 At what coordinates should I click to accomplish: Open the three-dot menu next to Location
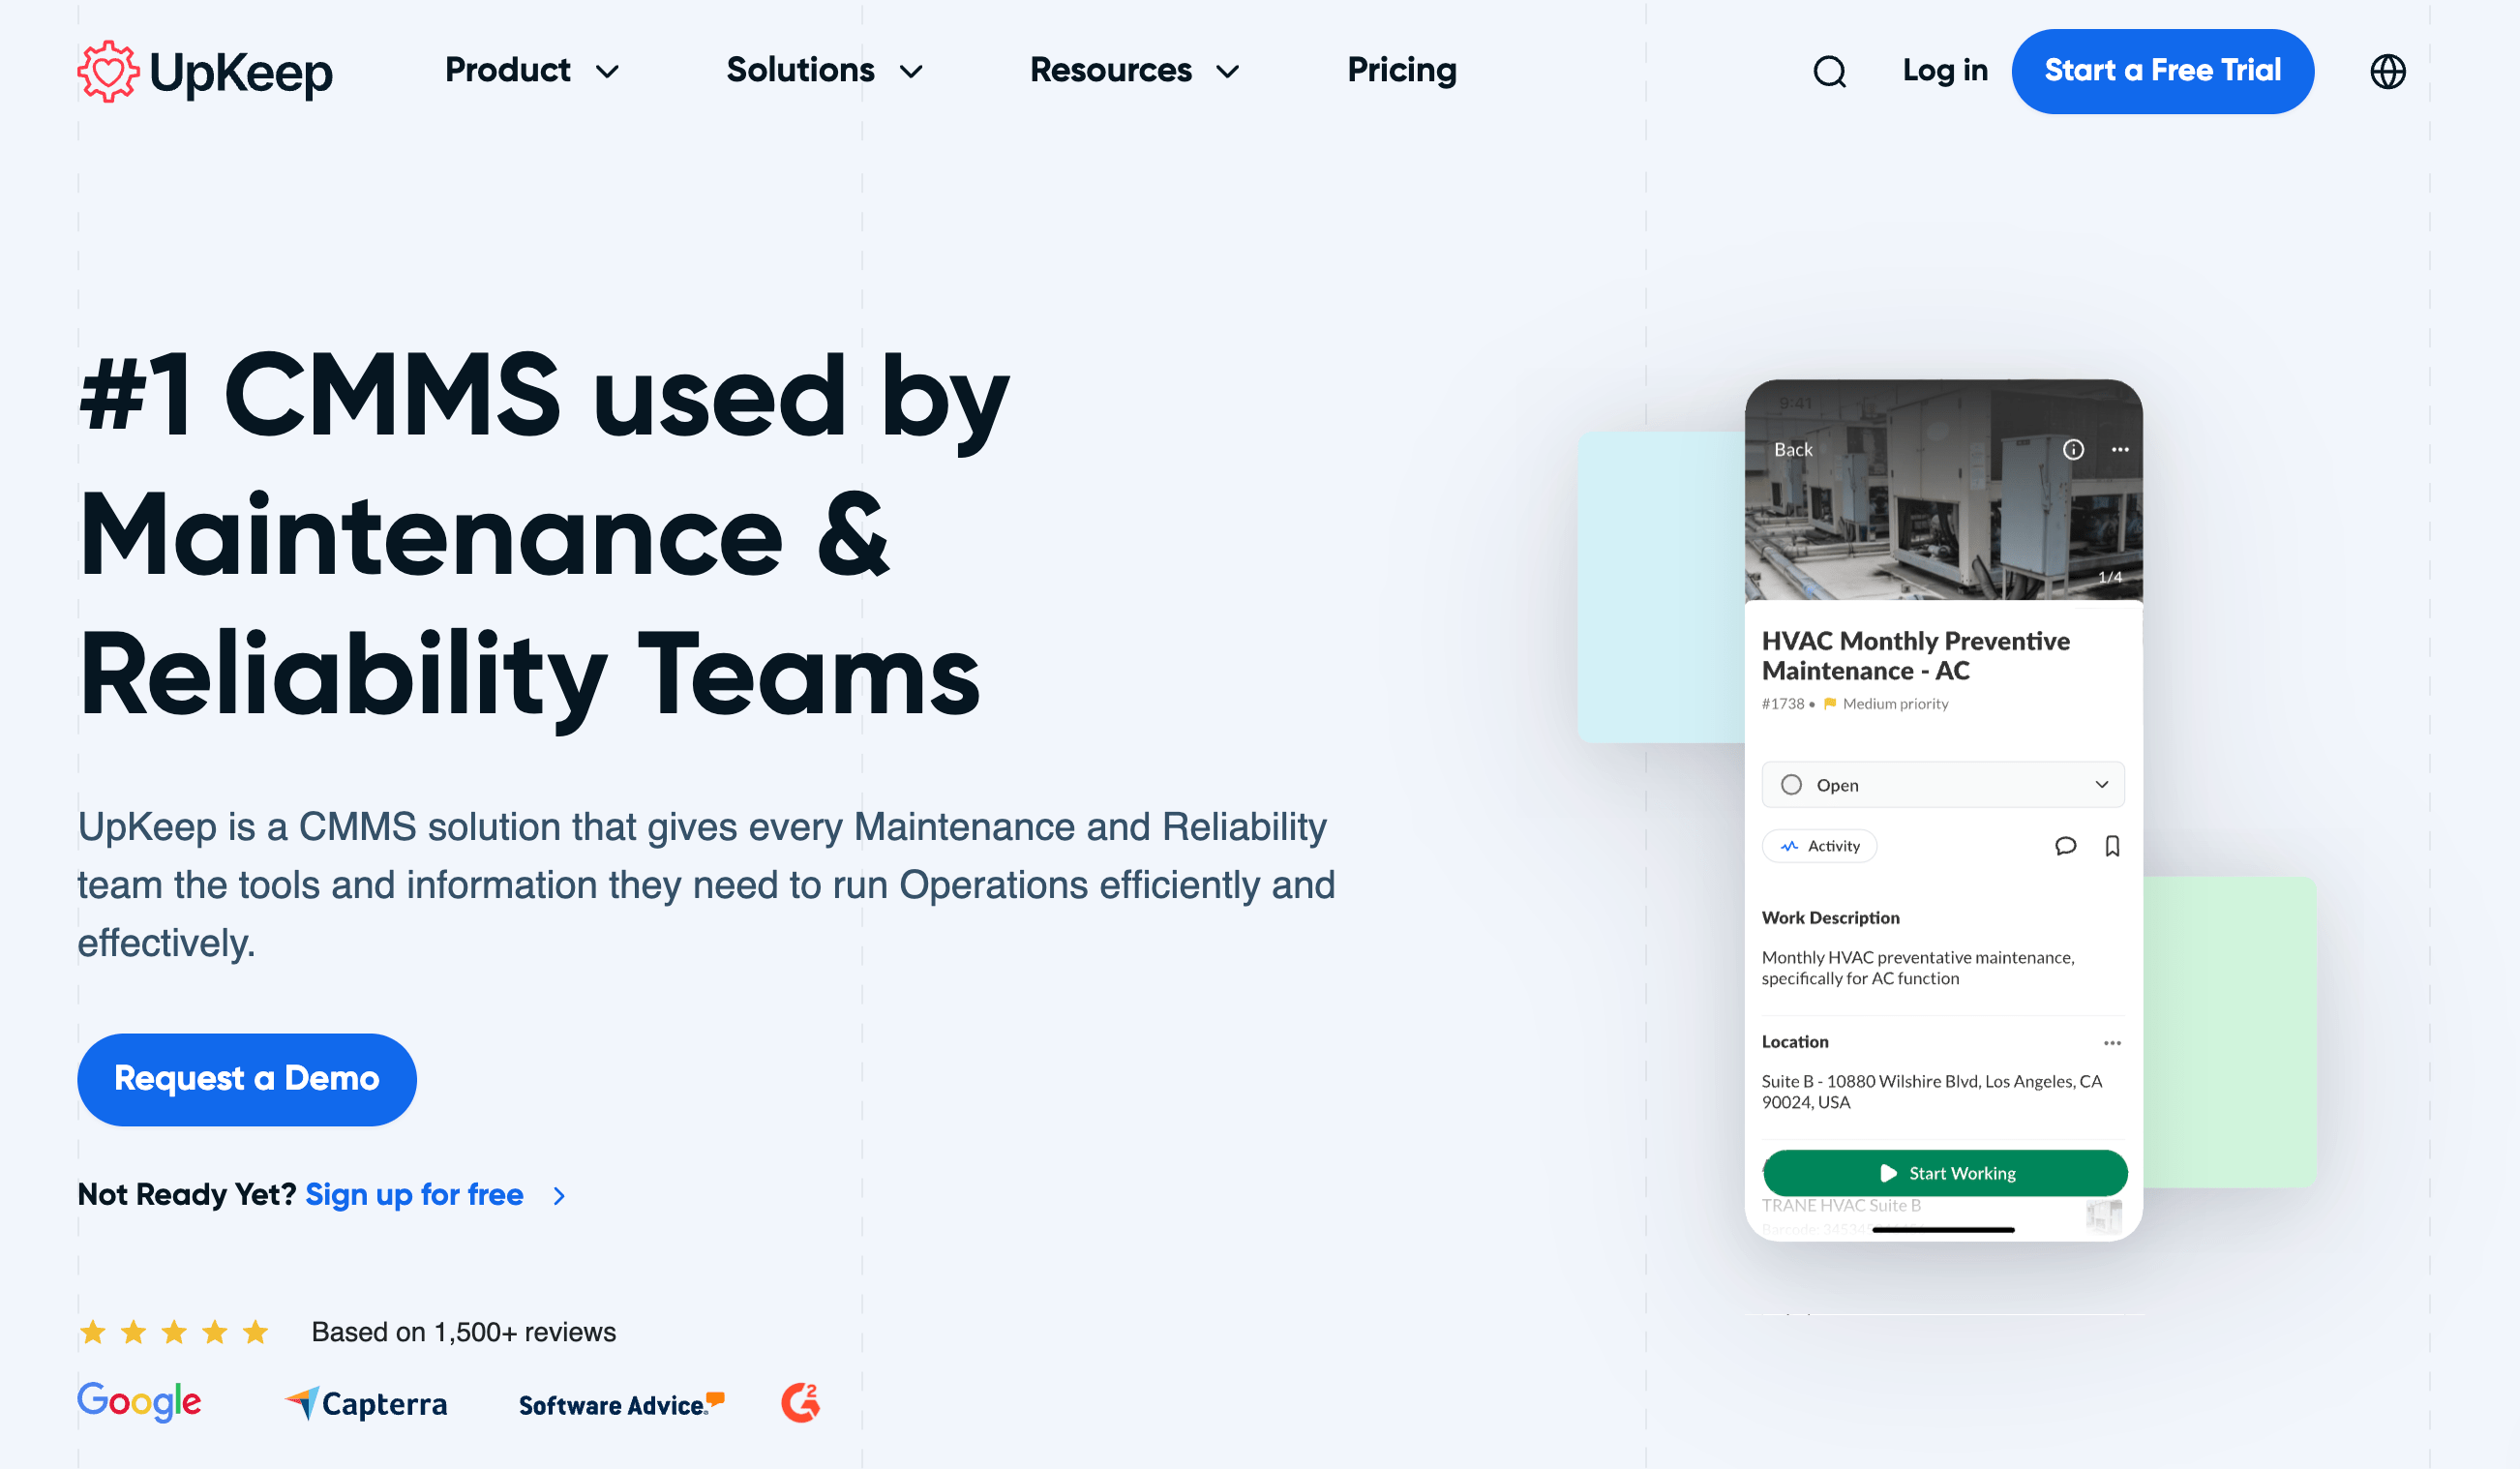(2112, 1042)
